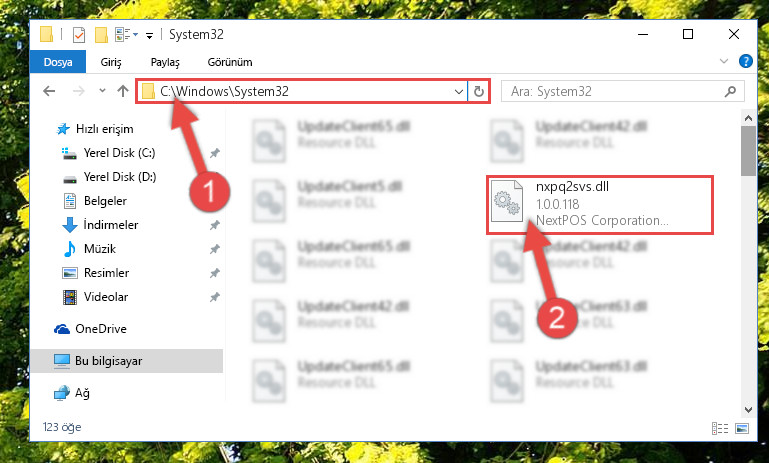The width and height of the screenshot is (769, 463).
Task: Go up one folder level
Action: click(123, 91)
